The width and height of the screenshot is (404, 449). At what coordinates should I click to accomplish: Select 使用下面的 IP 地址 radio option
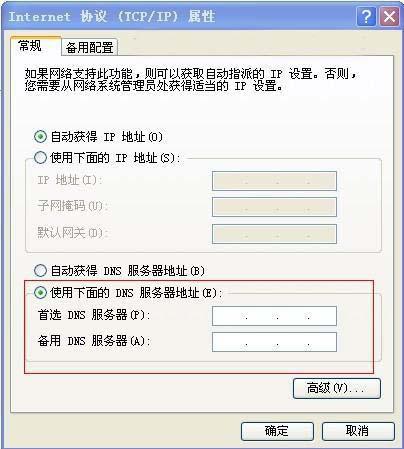[x=40, y=158]
